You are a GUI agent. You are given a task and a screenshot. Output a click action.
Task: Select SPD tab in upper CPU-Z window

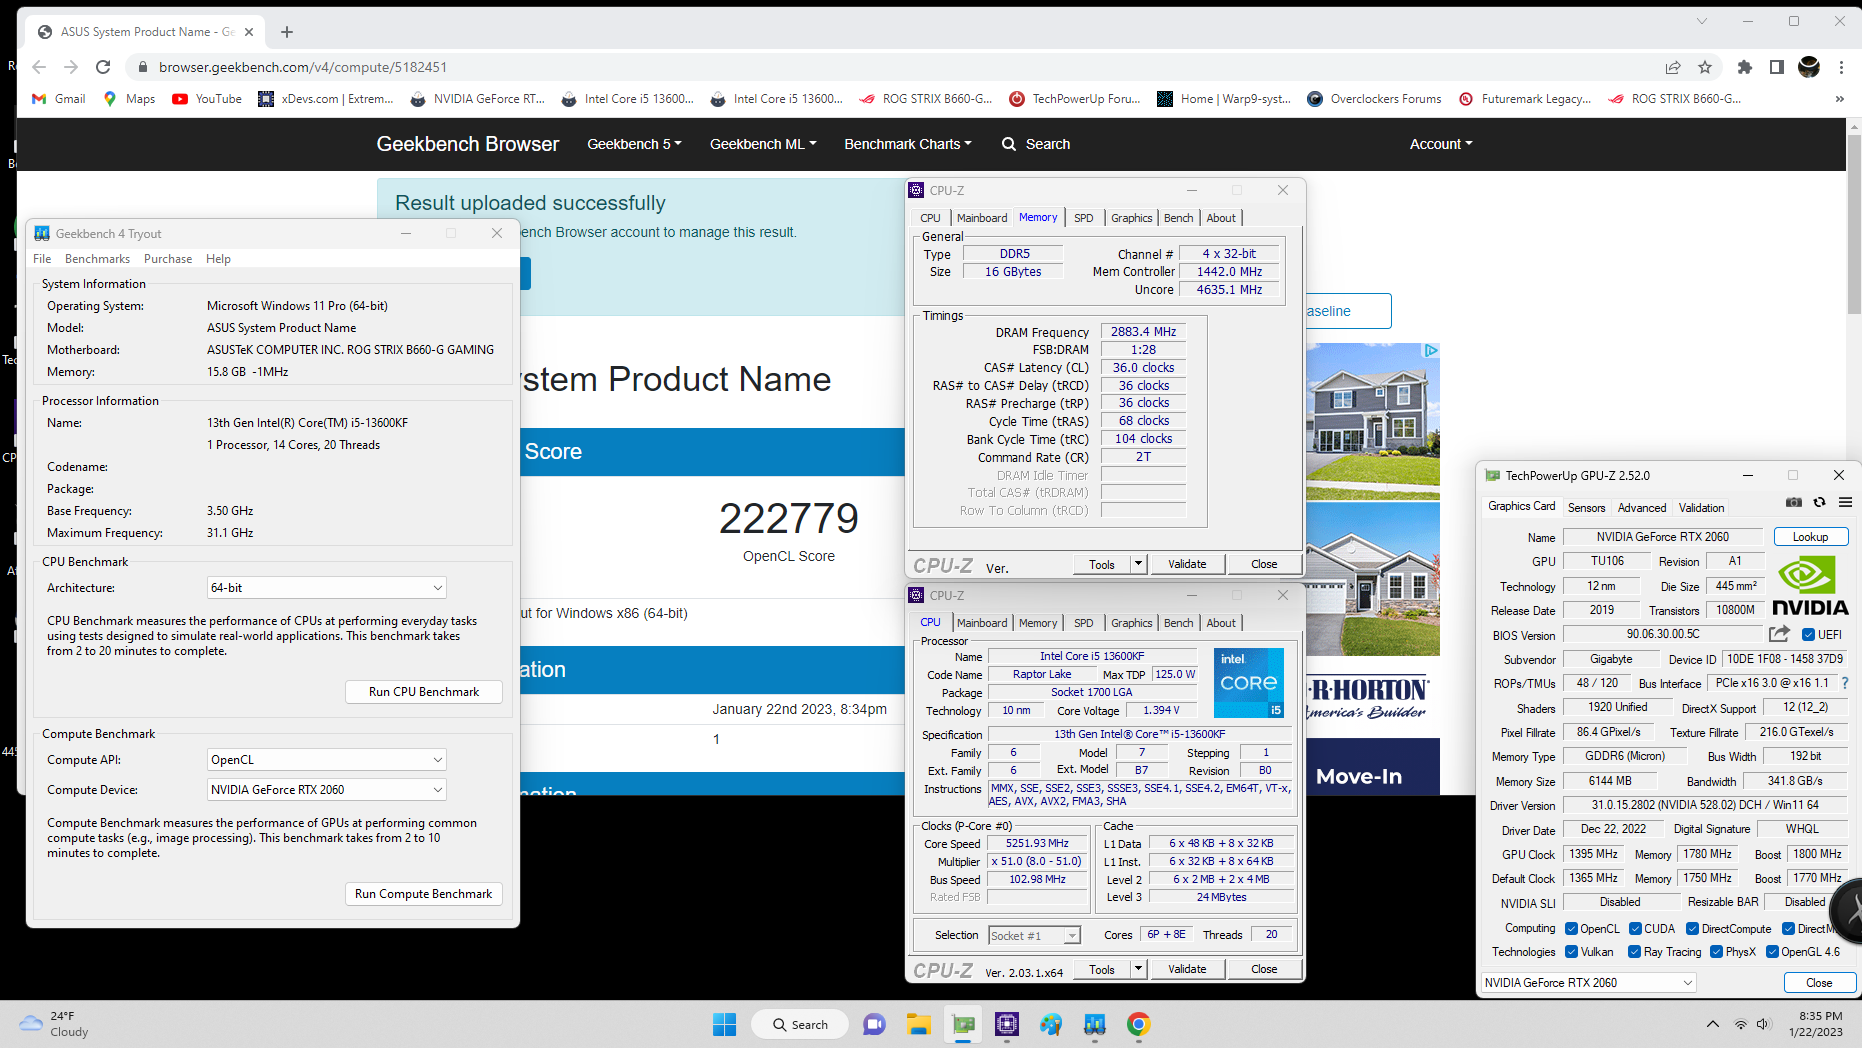point(1083,218)
